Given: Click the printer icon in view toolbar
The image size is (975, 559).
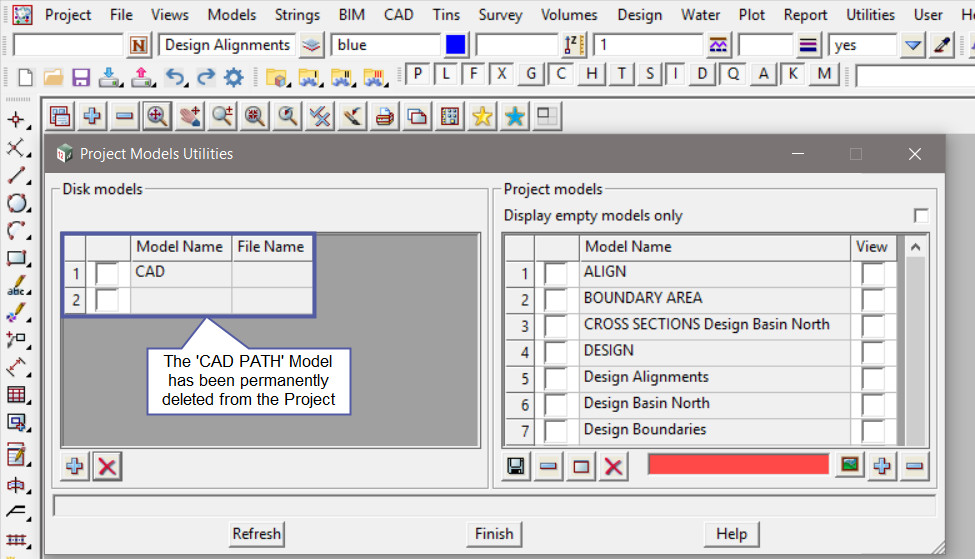Looking at the screenshot, I should (383, 117).
